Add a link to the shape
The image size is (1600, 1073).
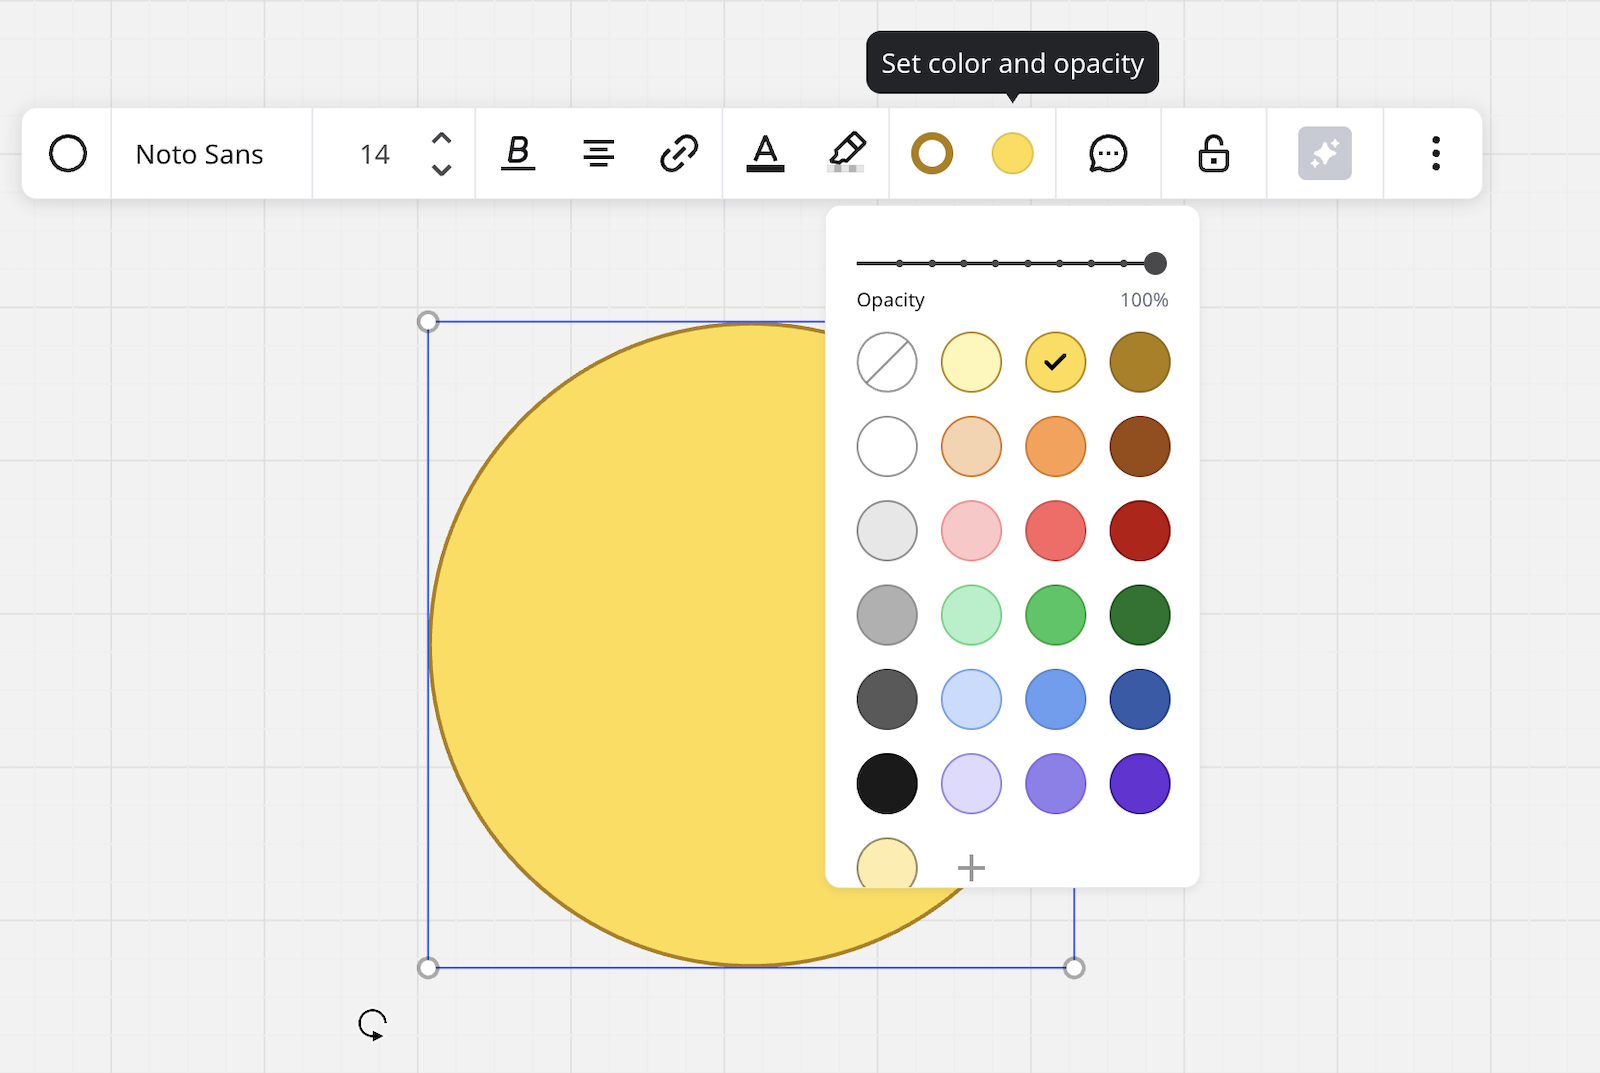679,154
